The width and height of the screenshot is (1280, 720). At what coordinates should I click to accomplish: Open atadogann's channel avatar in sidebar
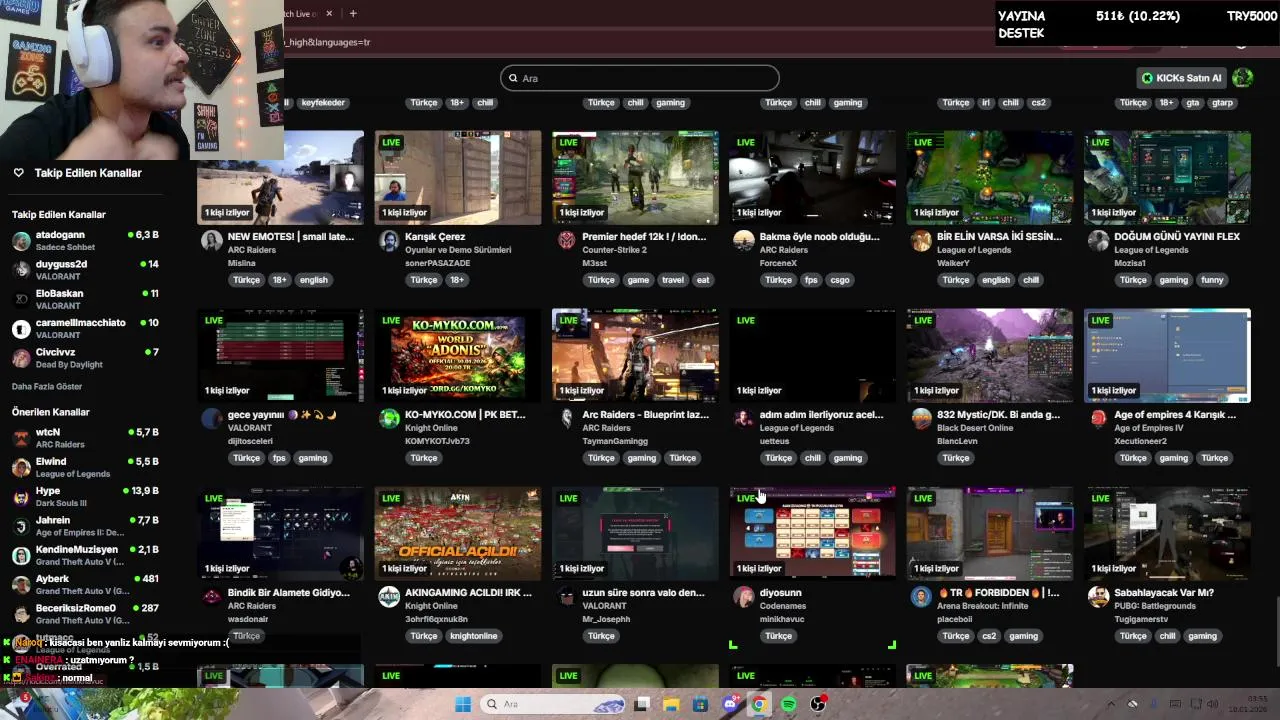pyautogui.click(x=21, y=241)
